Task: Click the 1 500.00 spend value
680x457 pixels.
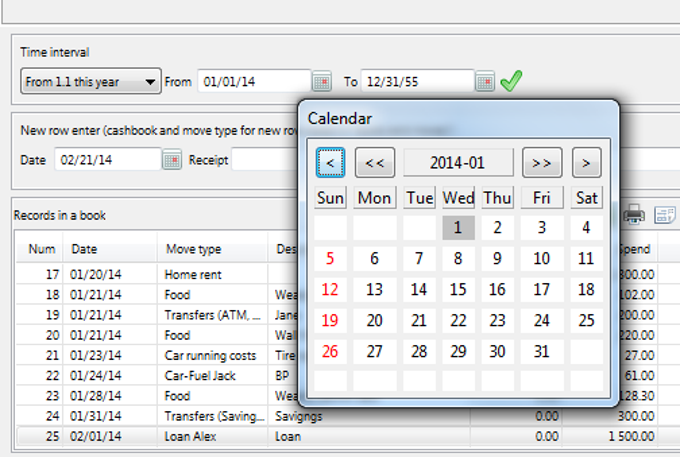Action: (x=631, y=437)
